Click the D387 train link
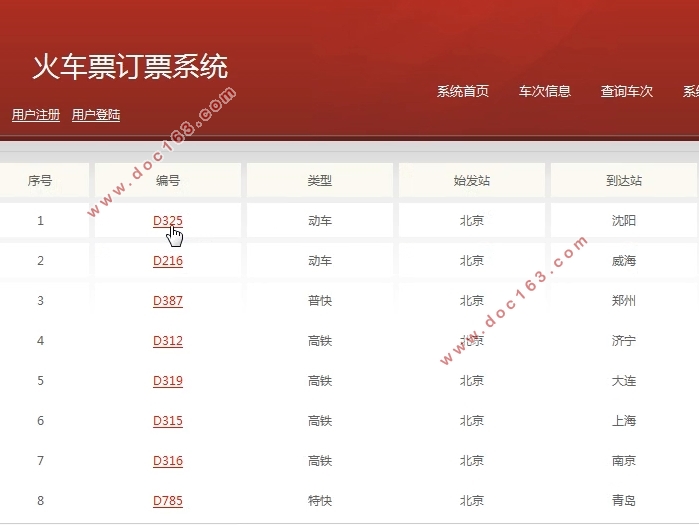 (x=168, y=301)
